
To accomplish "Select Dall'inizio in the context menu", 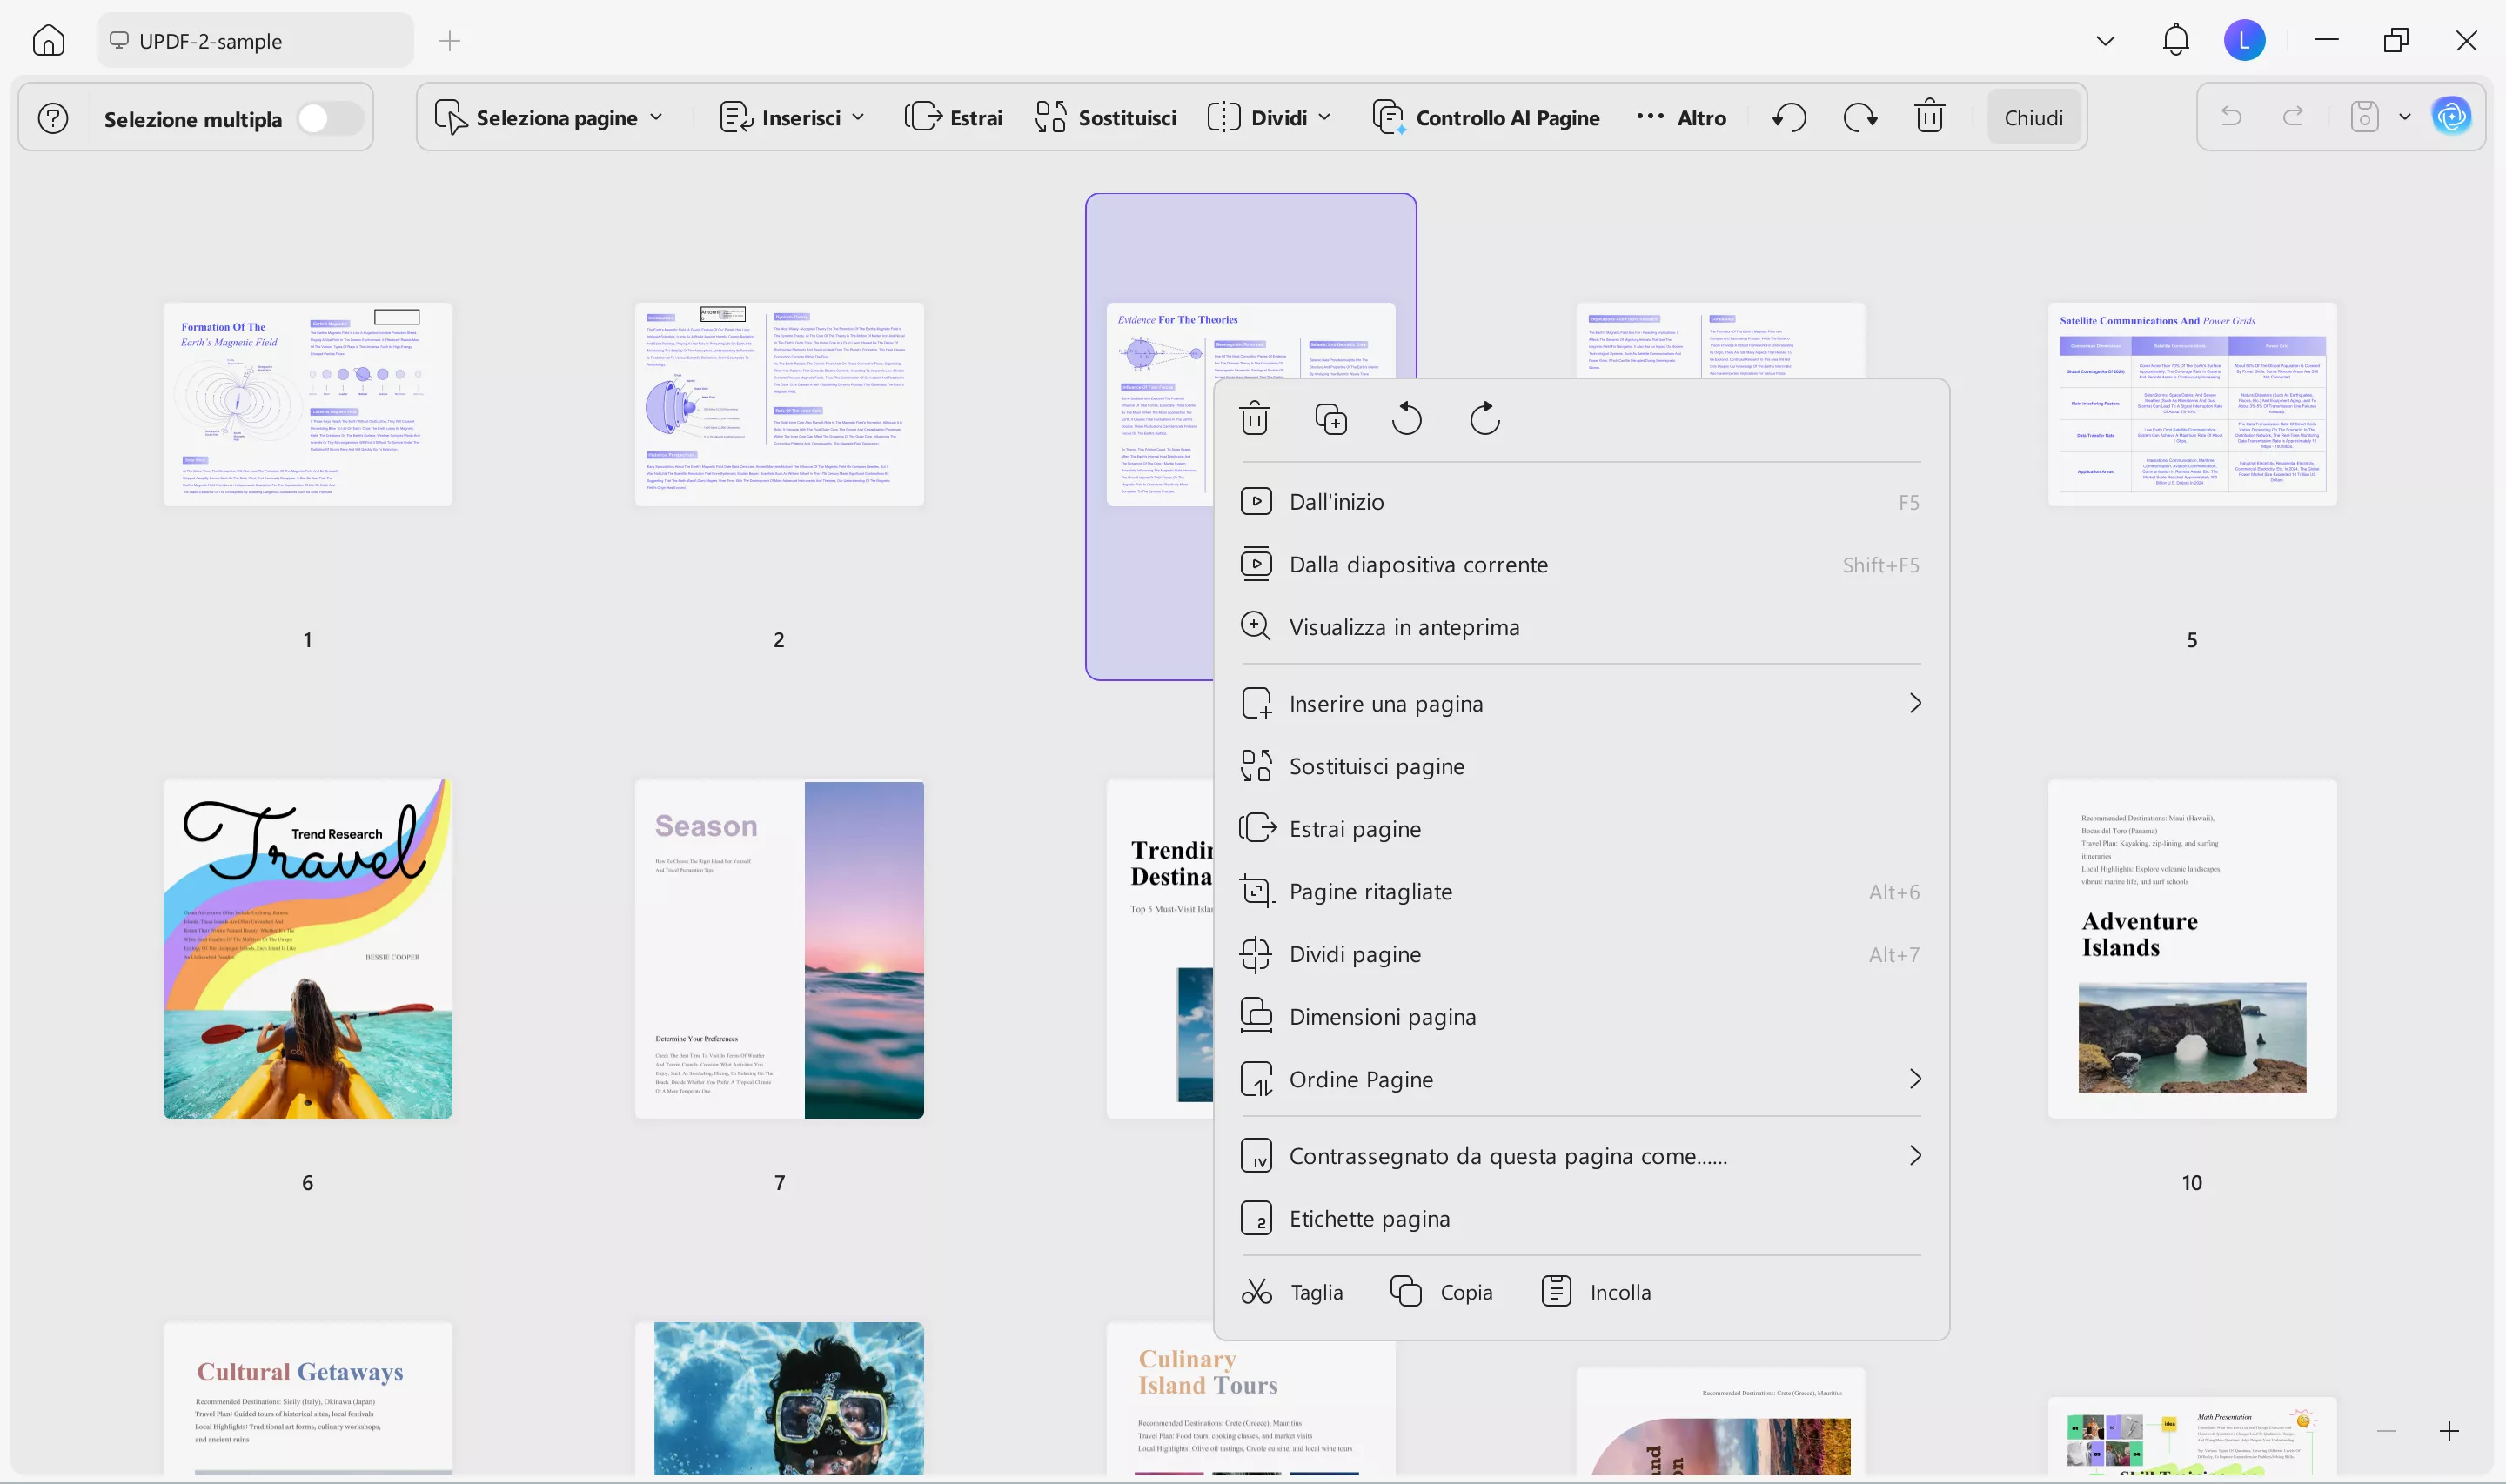I will [1337, 501].
